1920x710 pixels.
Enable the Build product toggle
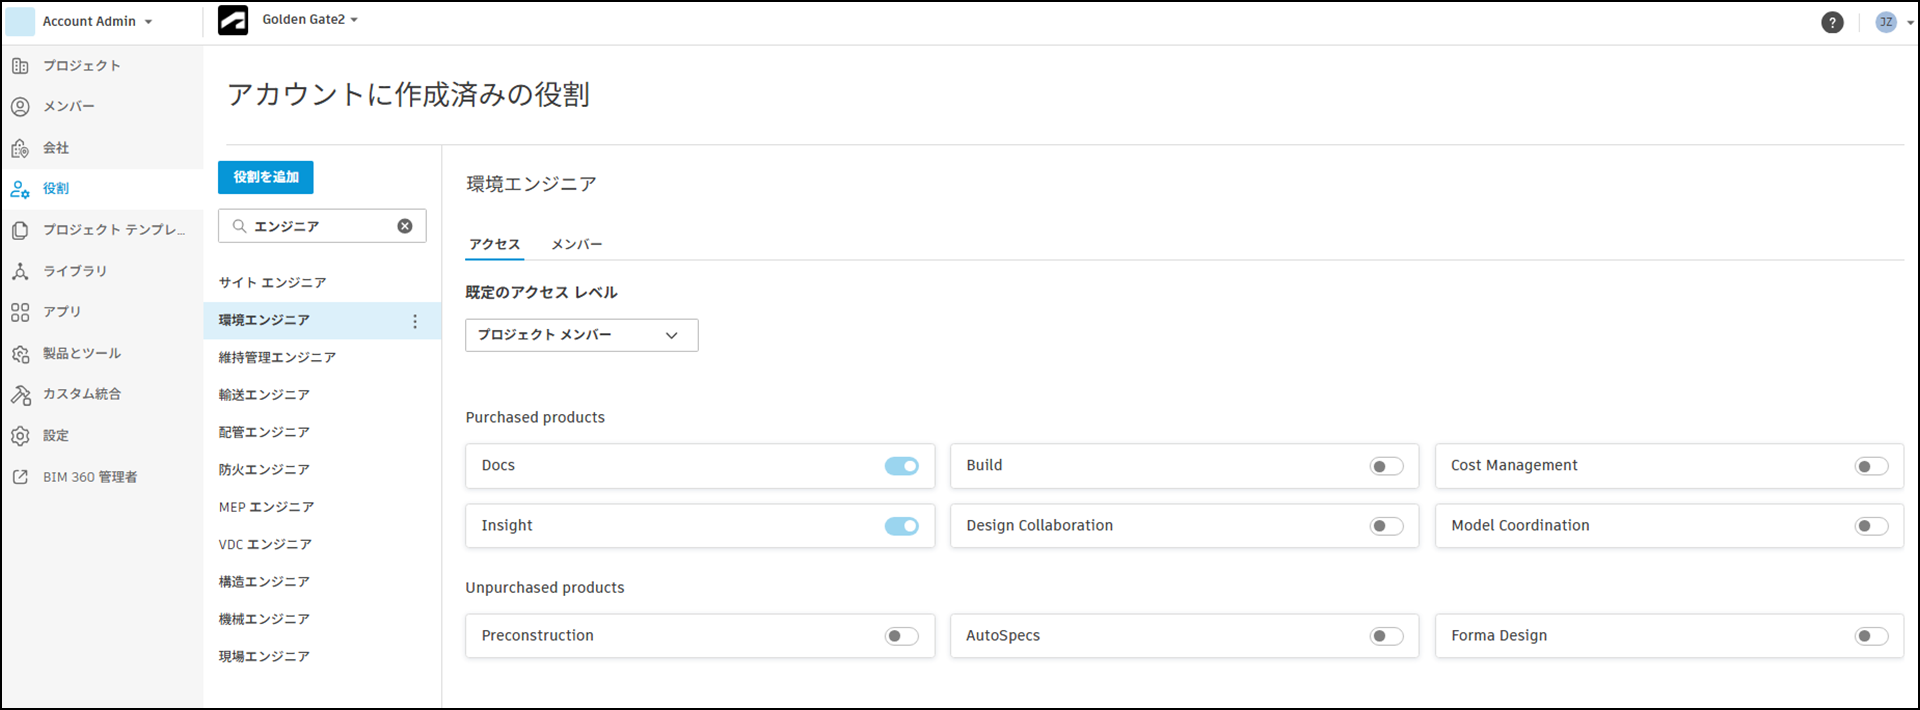(x=1386, y=466)
